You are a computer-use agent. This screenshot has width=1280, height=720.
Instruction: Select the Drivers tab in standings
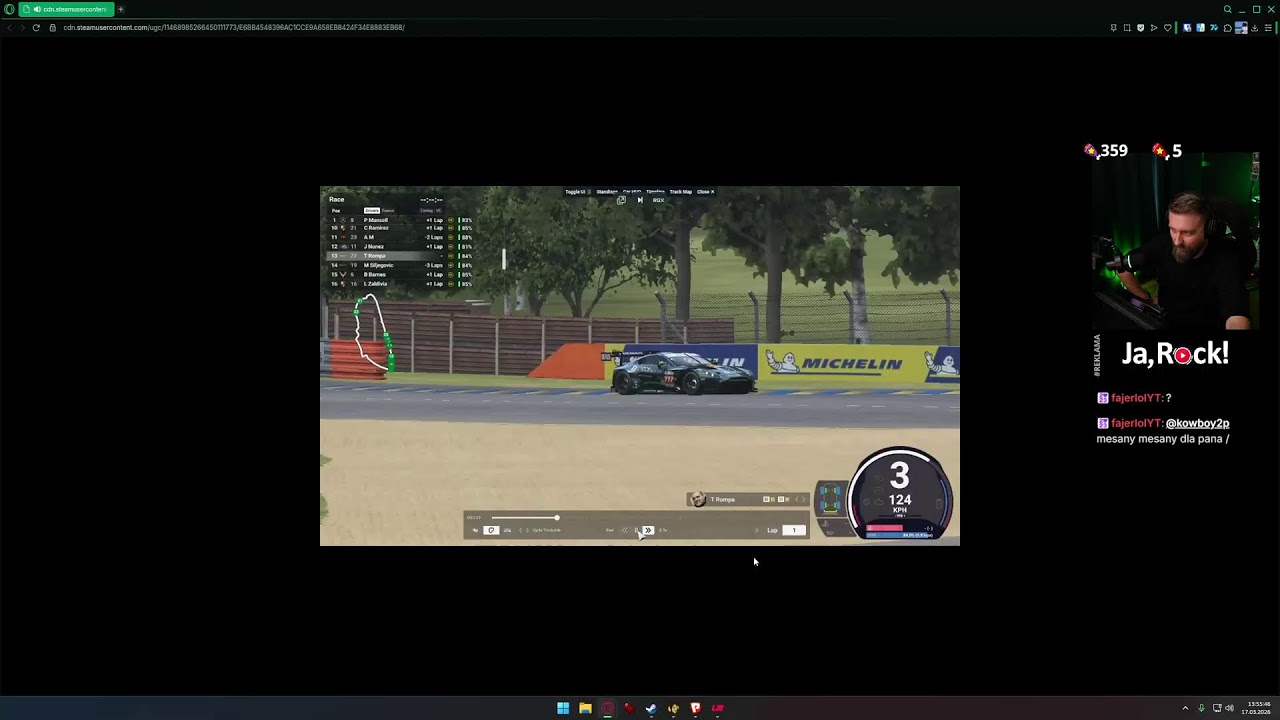371,210
